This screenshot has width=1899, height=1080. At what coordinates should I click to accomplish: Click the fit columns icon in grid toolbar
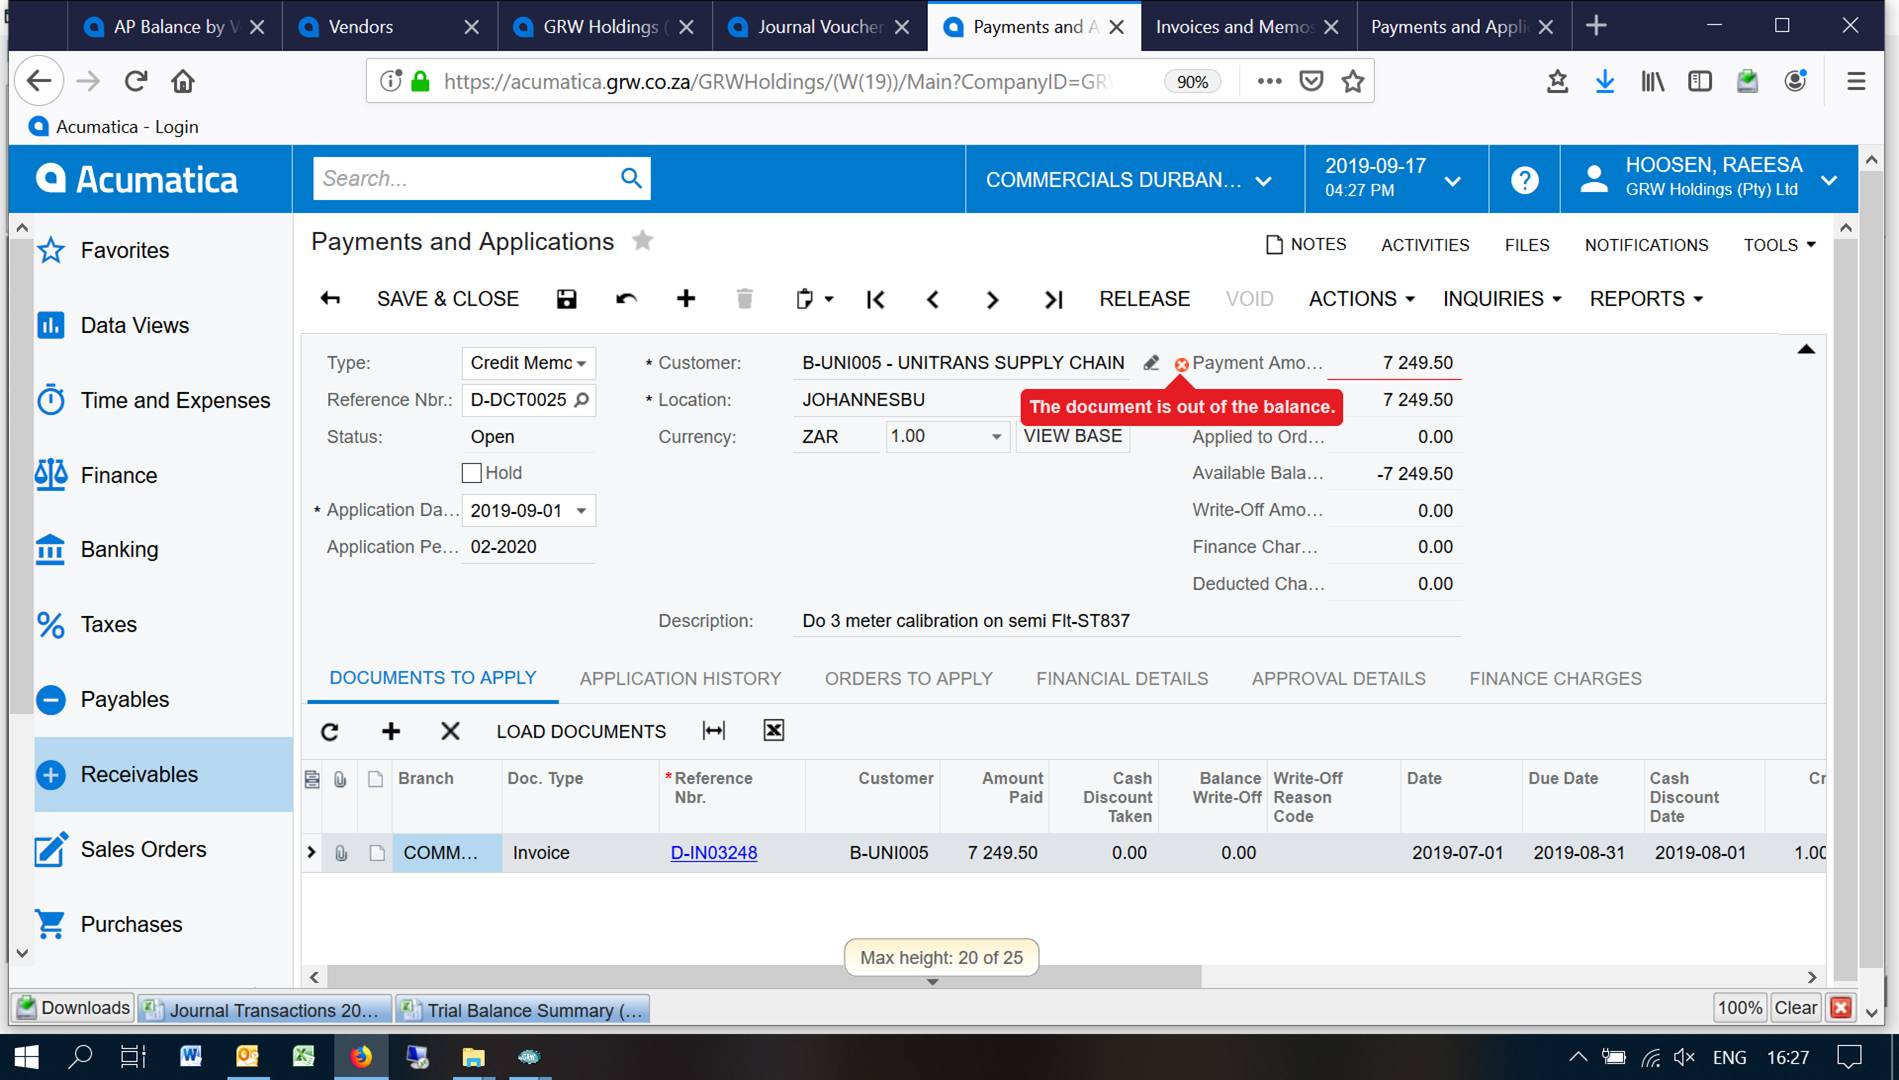coord(713,731)
